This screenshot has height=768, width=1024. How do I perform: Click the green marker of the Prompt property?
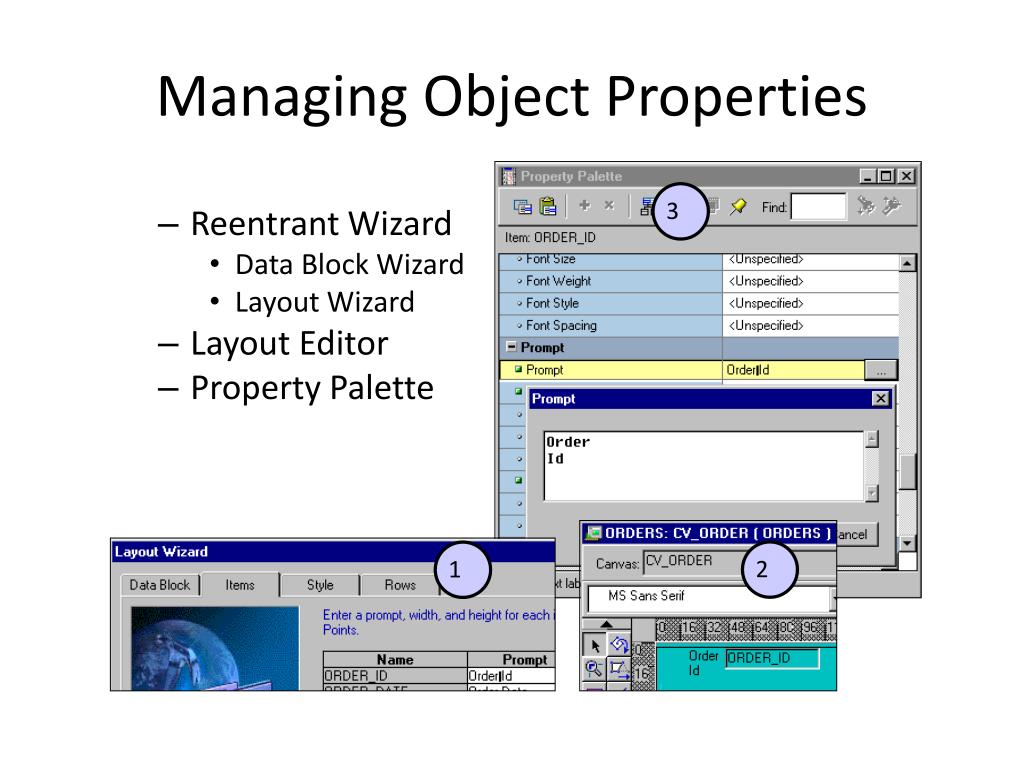point(519,369)
